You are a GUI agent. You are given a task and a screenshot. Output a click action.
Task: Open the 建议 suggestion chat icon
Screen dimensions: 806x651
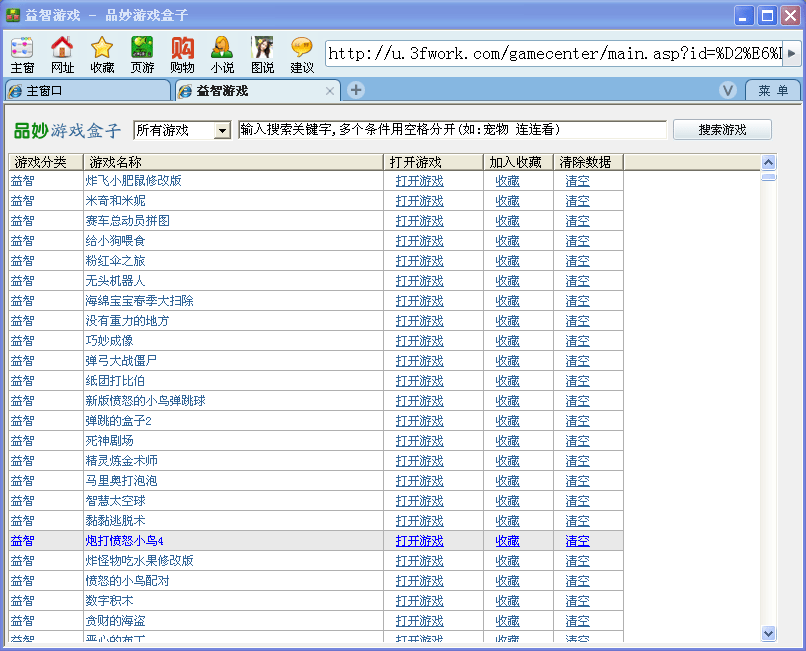tap(302, 53)
